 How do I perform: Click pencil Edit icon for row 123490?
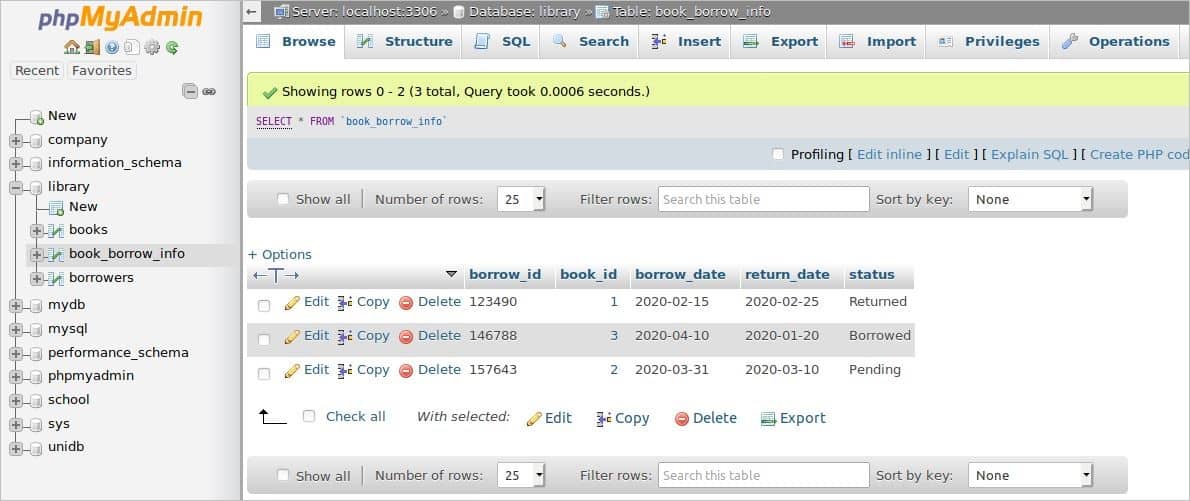(x=292, y=302)
